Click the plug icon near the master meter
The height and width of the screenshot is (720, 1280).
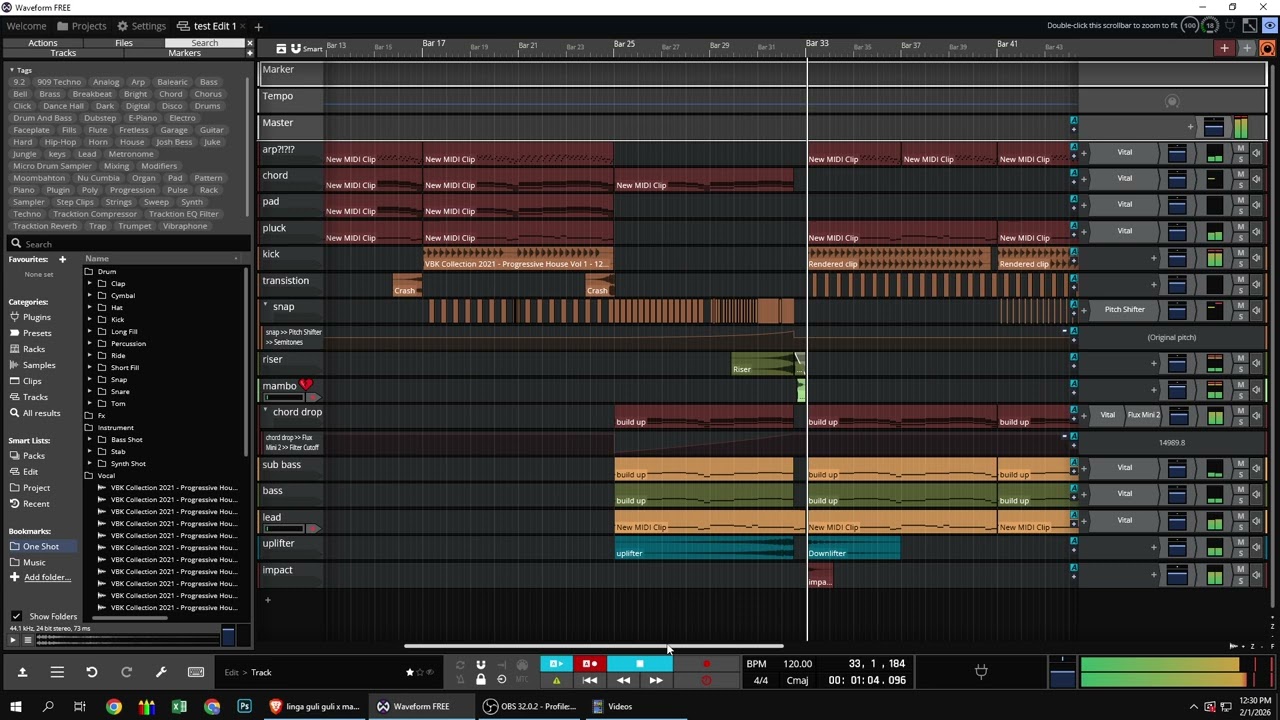click(x=981, y=672)
